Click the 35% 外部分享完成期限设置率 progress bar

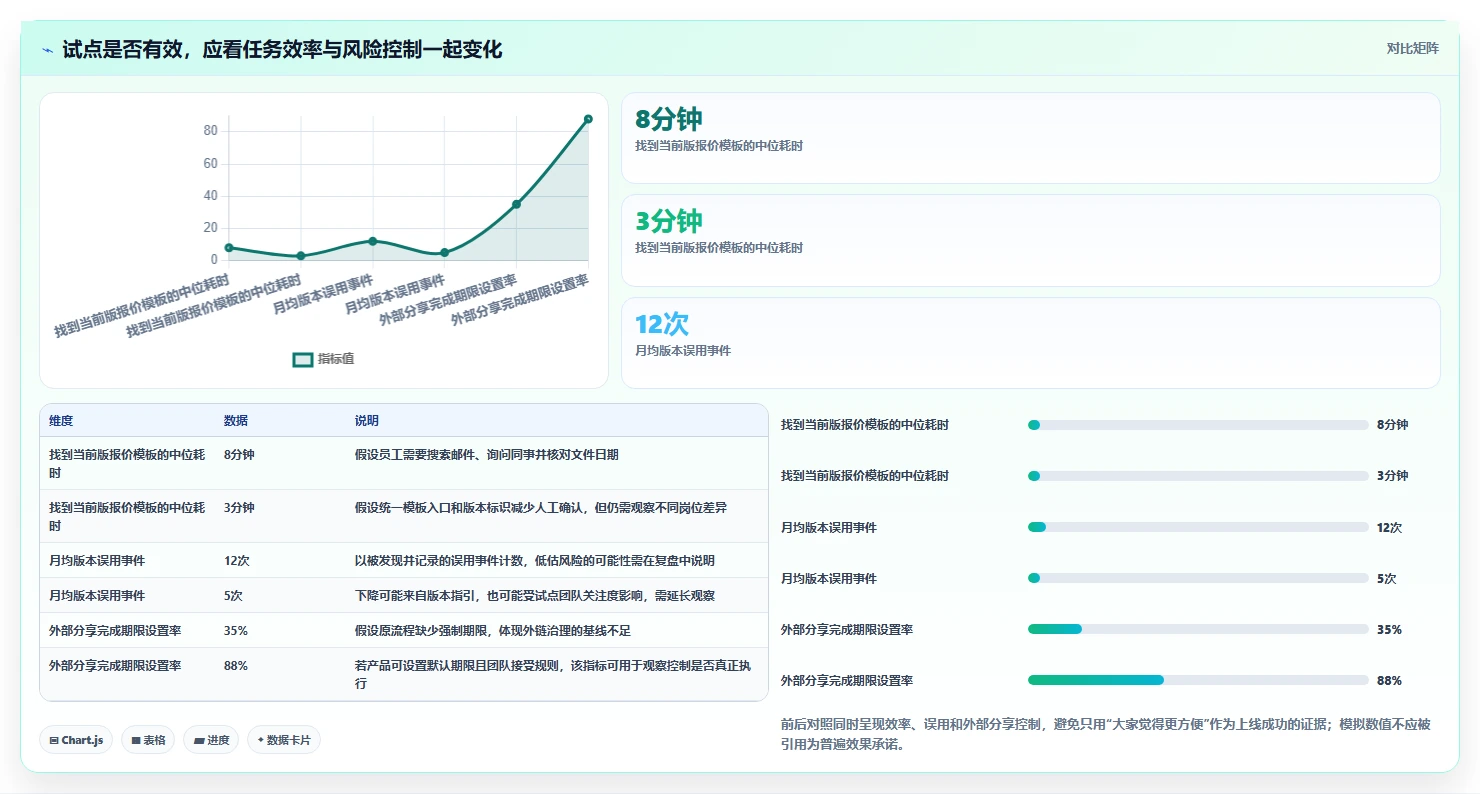click(x=1198, y=629)
